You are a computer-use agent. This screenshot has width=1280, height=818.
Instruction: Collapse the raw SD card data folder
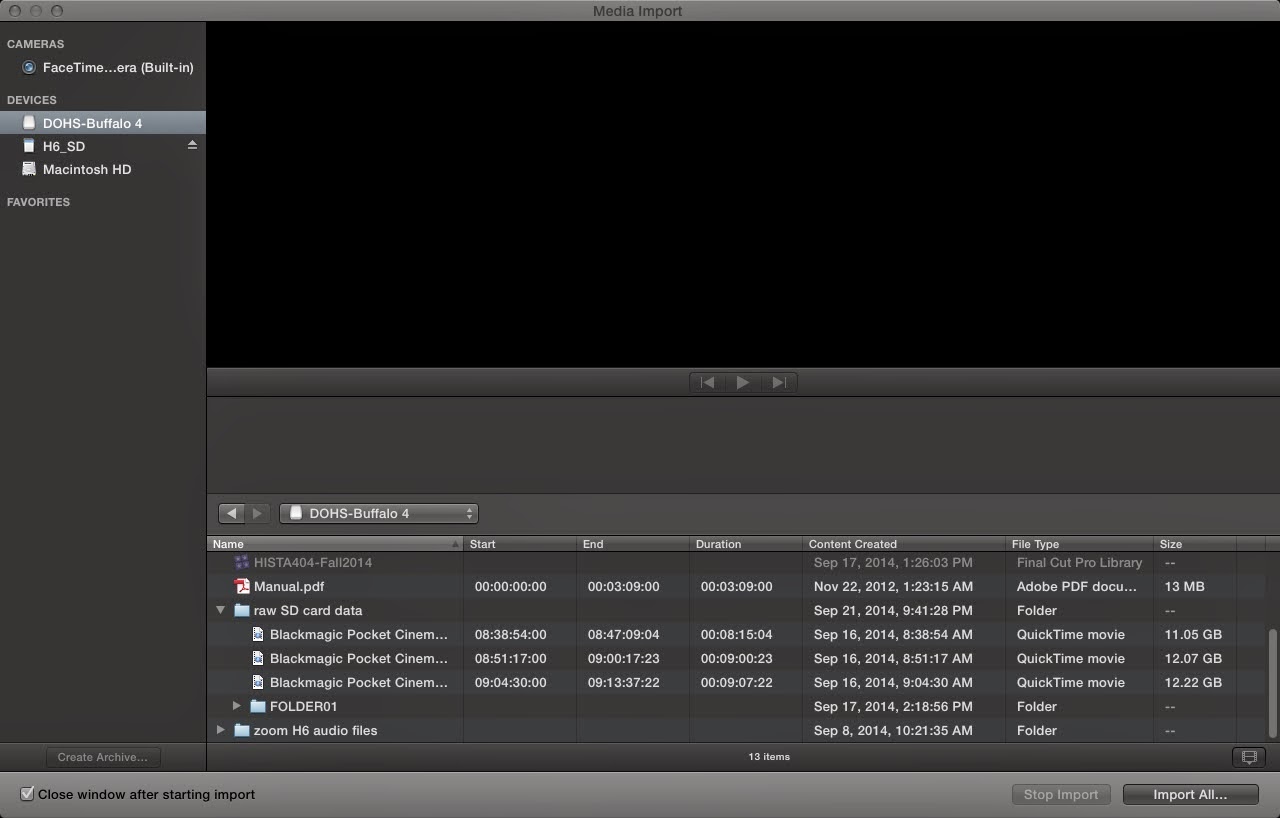(x=221, y=610)
